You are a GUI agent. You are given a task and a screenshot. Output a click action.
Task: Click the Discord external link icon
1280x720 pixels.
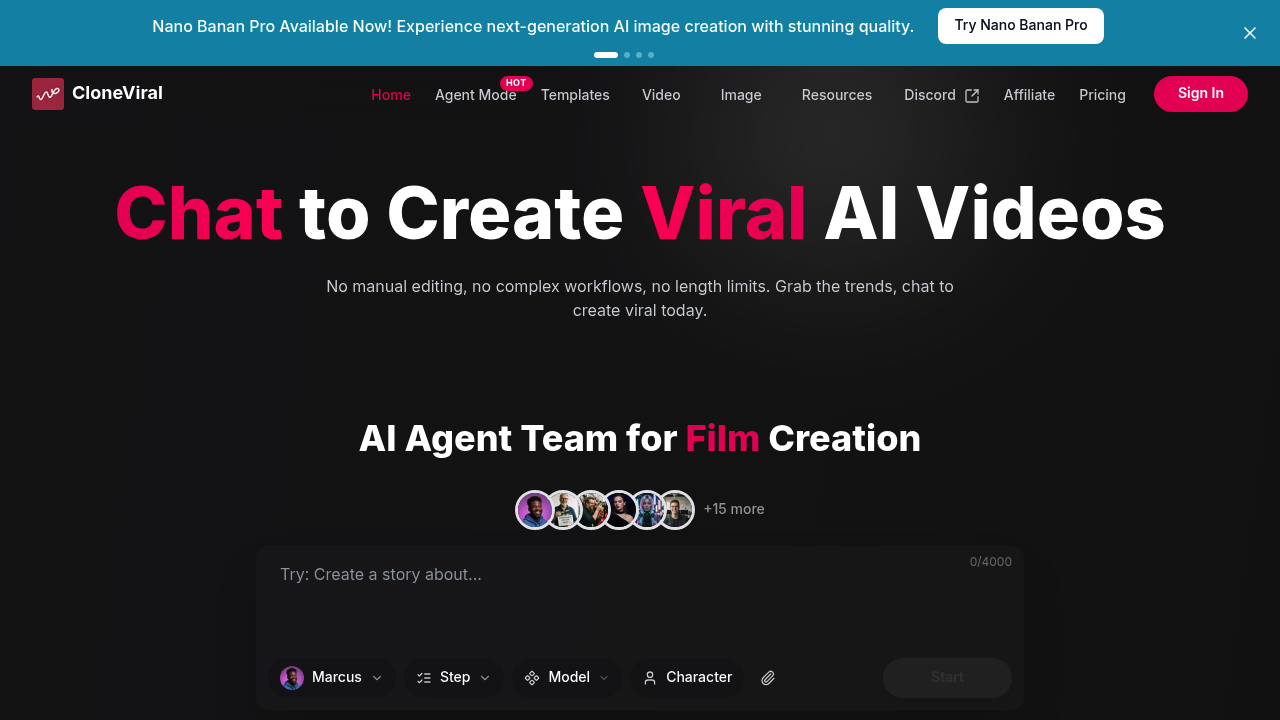click(971, 94)
